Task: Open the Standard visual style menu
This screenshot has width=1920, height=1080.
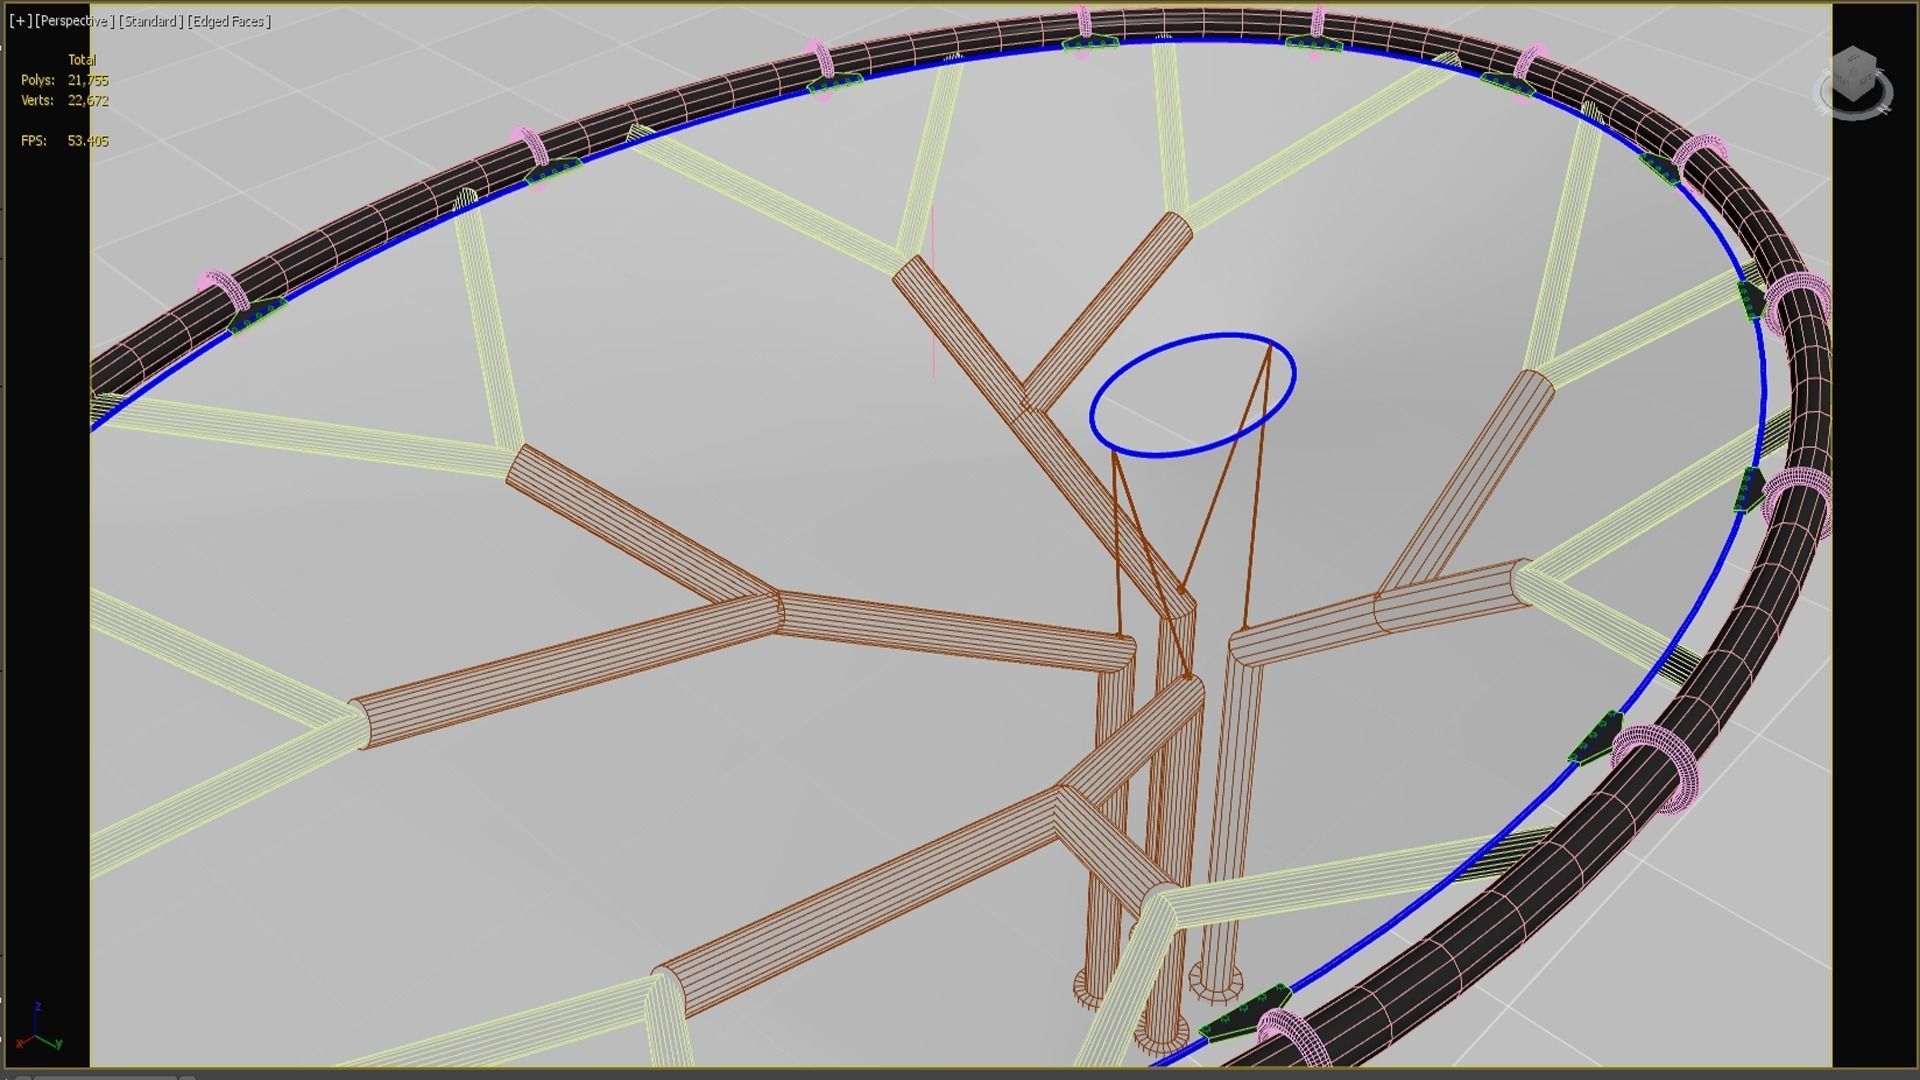Action: (152, 21)
